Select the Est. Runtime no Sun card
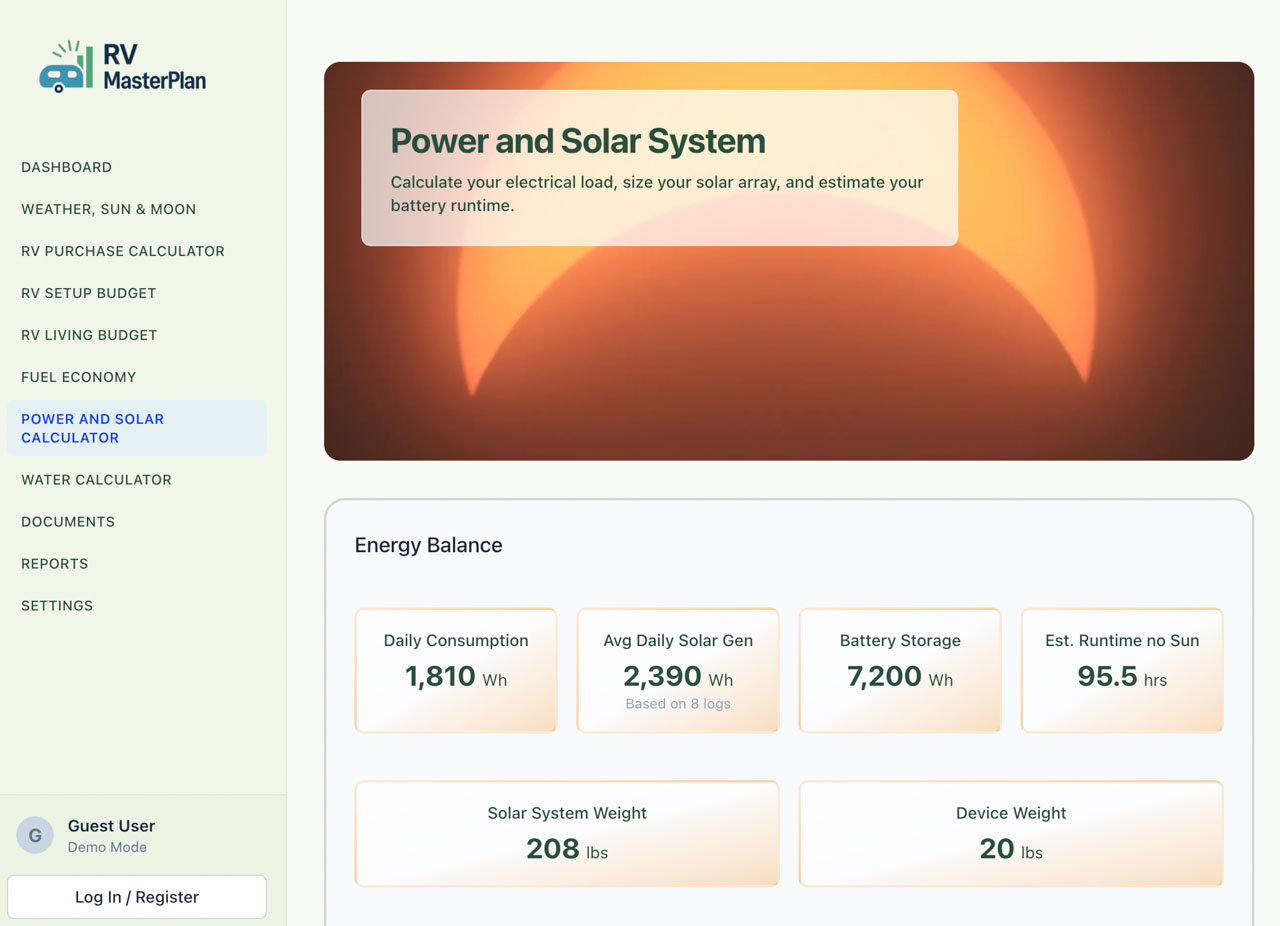This screenshot has height=926, width=1280. pyautogui.click(x=1122, y=670)
